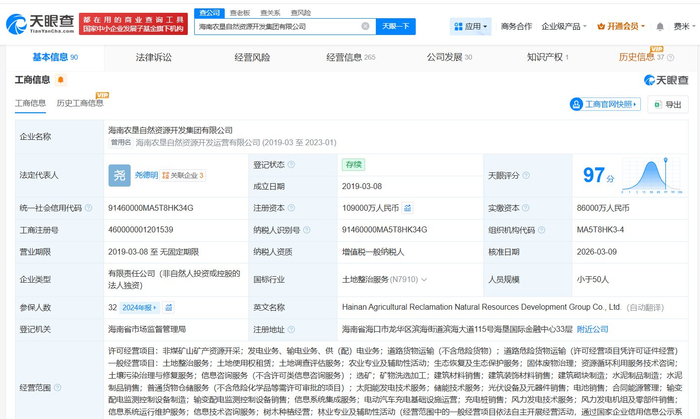Select the 历史工商信息 sub-tab
Viewport: 700px width, 419px height.
click(80, 103)
